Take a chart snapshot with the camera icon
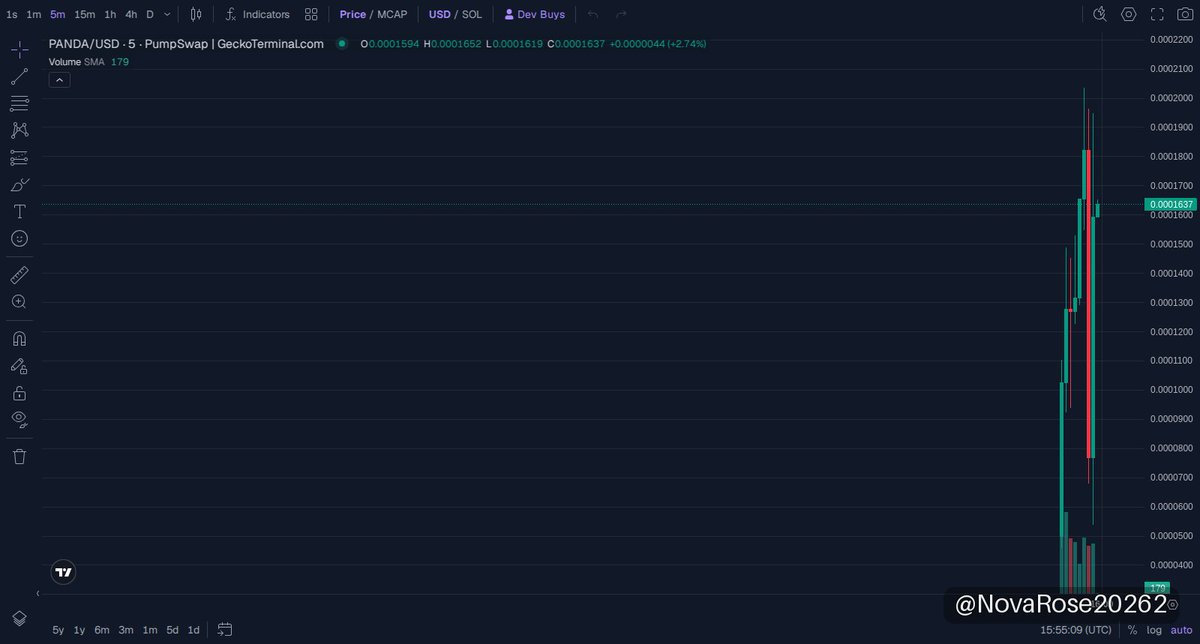The width and height of the screenshot is (1200, 644). coord(1184,14)
